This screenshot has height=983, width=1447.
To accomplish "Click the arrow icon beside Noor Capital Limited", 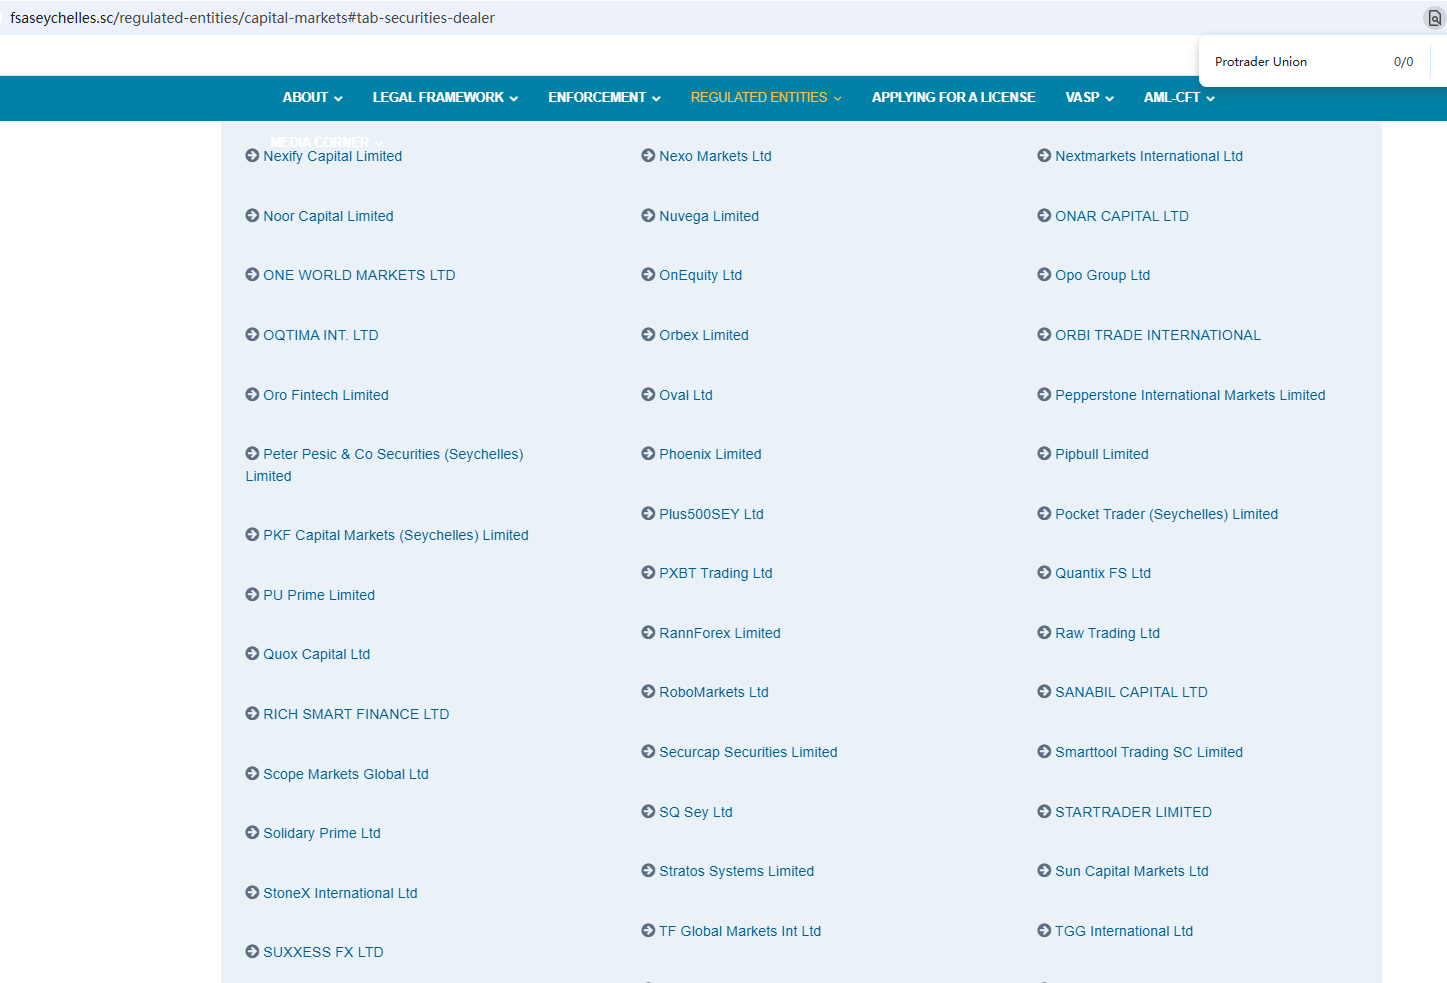I will pyautogui.click(x=252, y=215).
